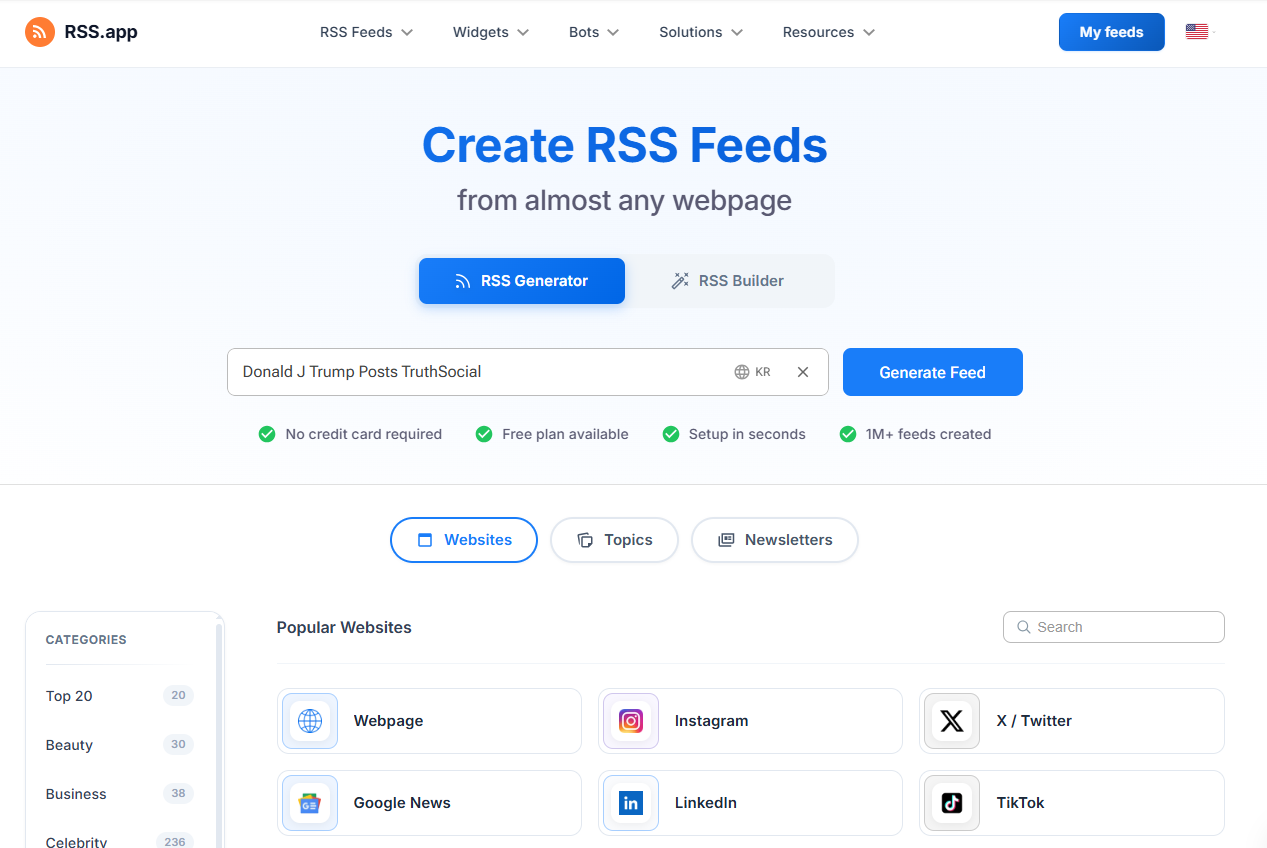Click the Webpage globe icon

pyautogui.click(x=310, y=721)
